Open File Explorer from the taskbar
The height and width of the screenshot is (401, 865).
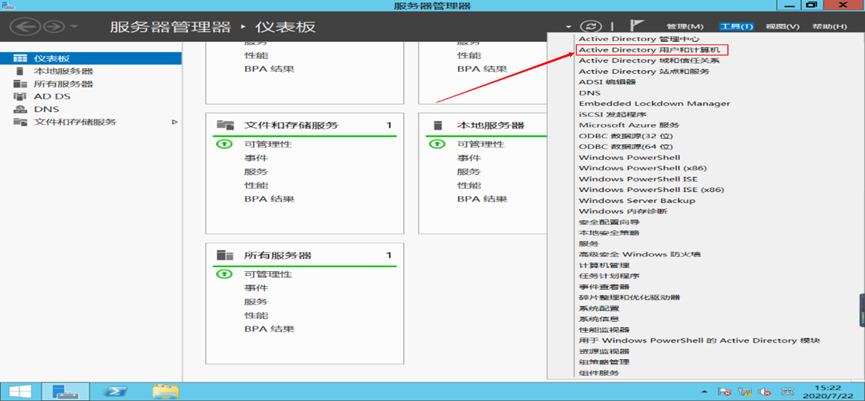coord(165,391)
